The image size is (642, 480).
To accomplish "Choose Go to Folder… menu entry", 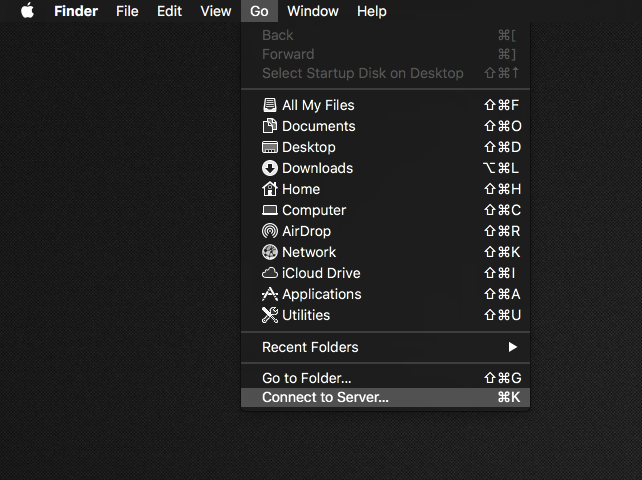I will coord(385,378).
